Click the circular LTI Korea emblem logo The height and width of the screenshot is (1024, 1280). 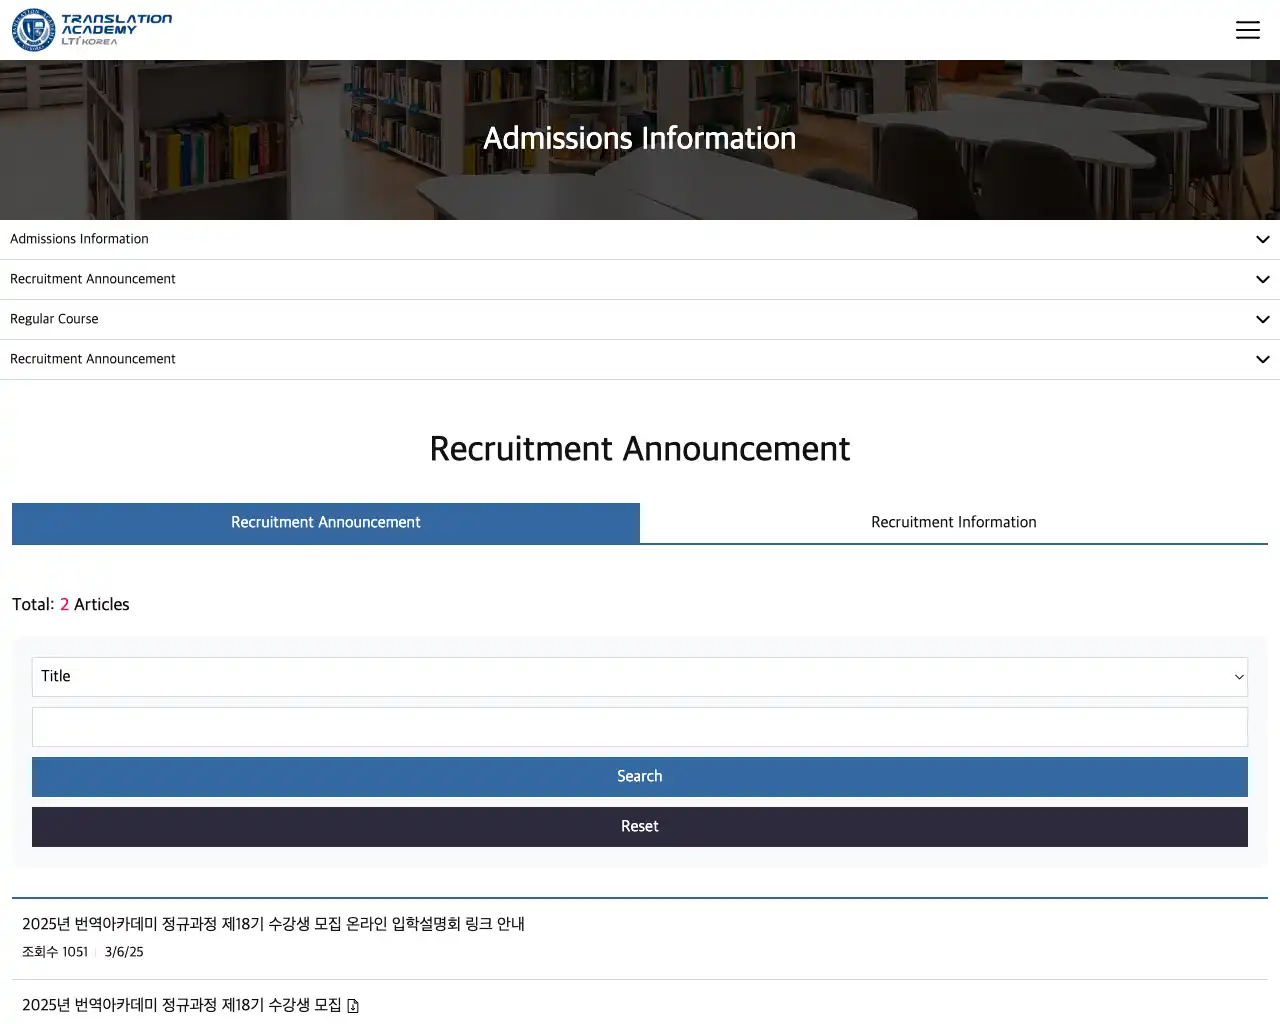(x=33, y=30)
